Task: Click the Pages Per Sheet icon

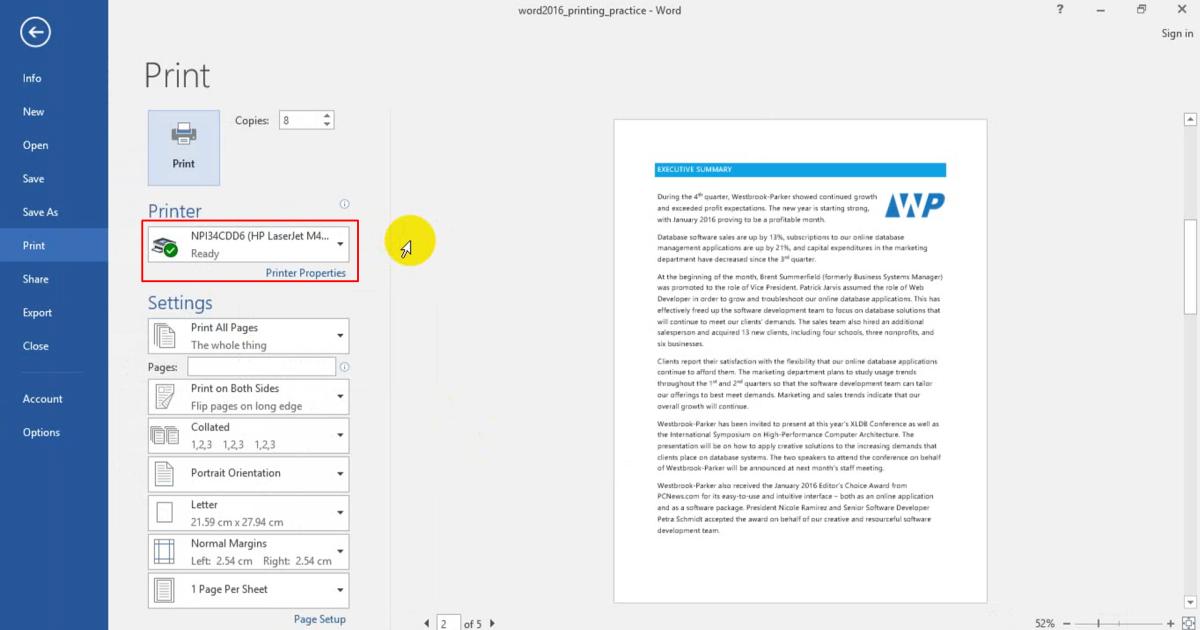Action: [164, 589]
